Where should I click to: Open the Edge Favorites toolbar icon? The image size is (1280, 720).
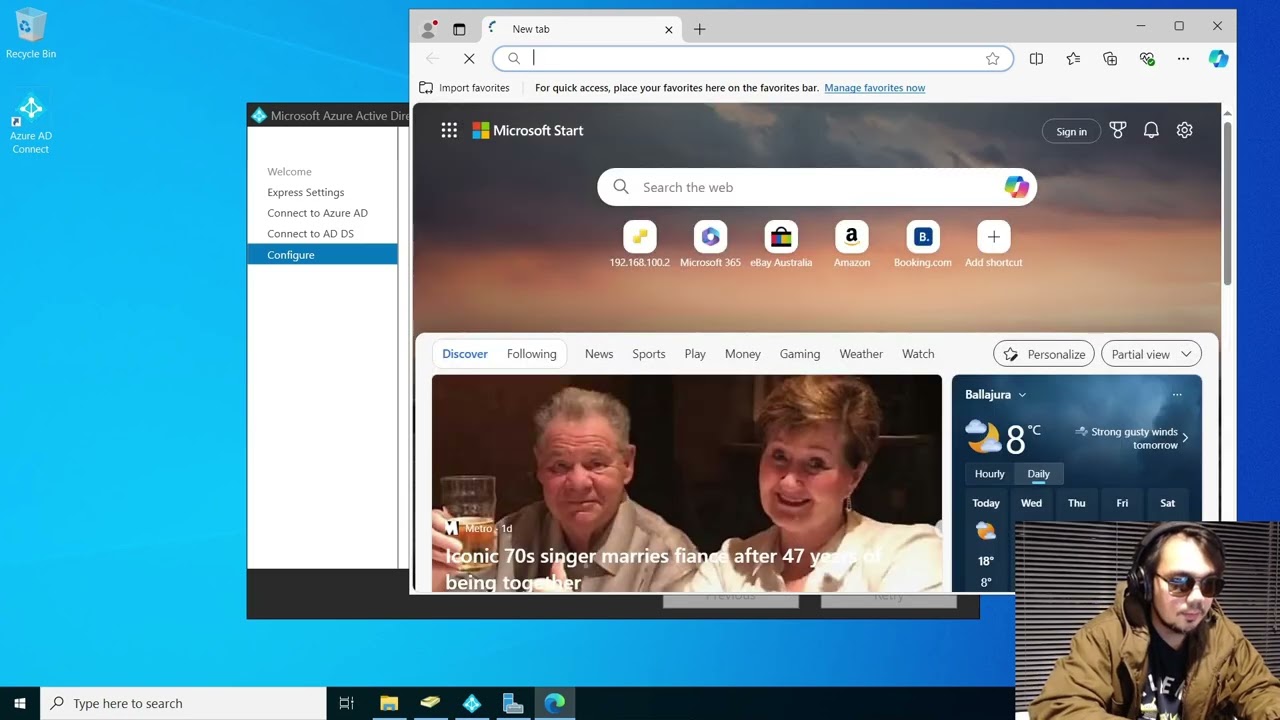(1073, 58)
